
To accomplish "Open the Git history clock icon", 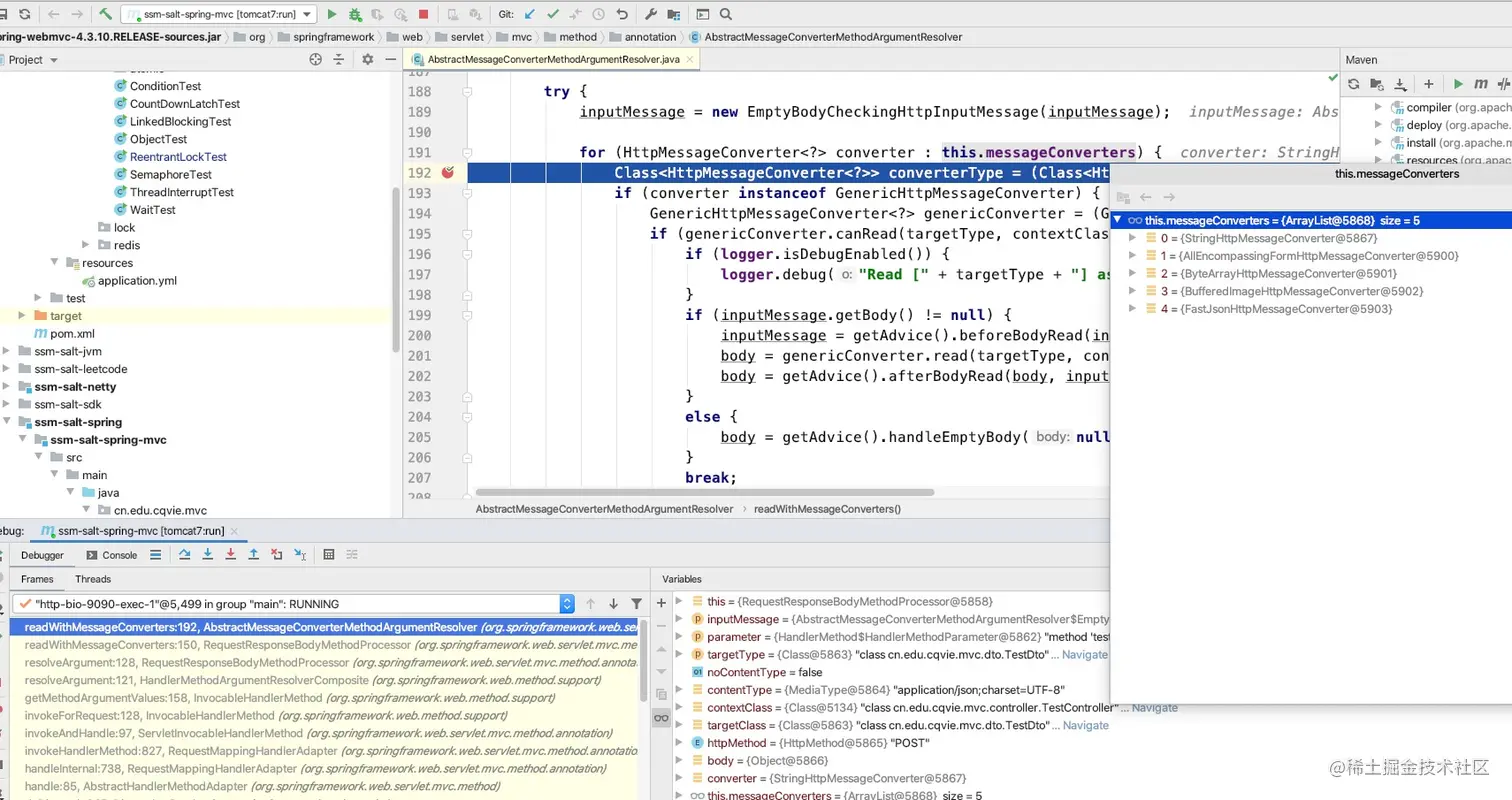I will pyautogui.click(x=598, y=14).
